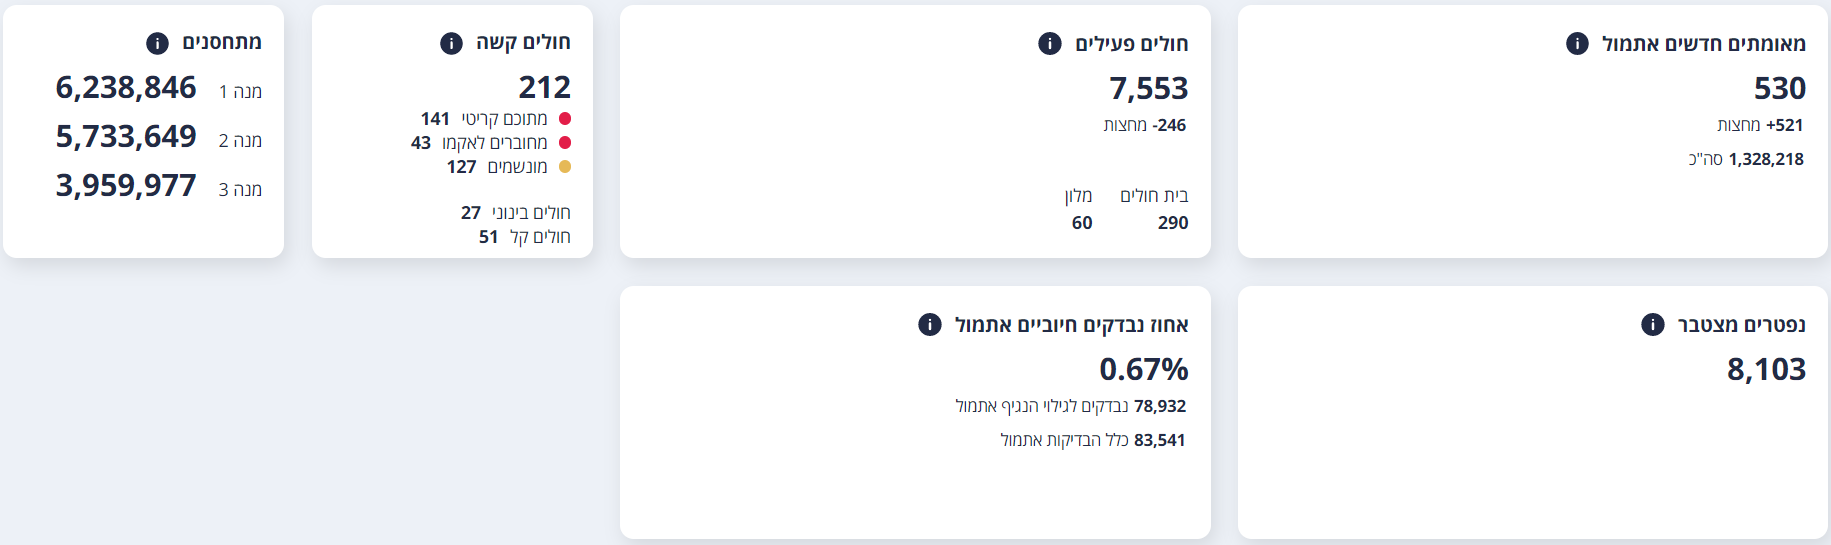This screenshot has width=1831, height=545.
Task: Select the בית חולים 290 statistic
Action: click(1154, 209)
